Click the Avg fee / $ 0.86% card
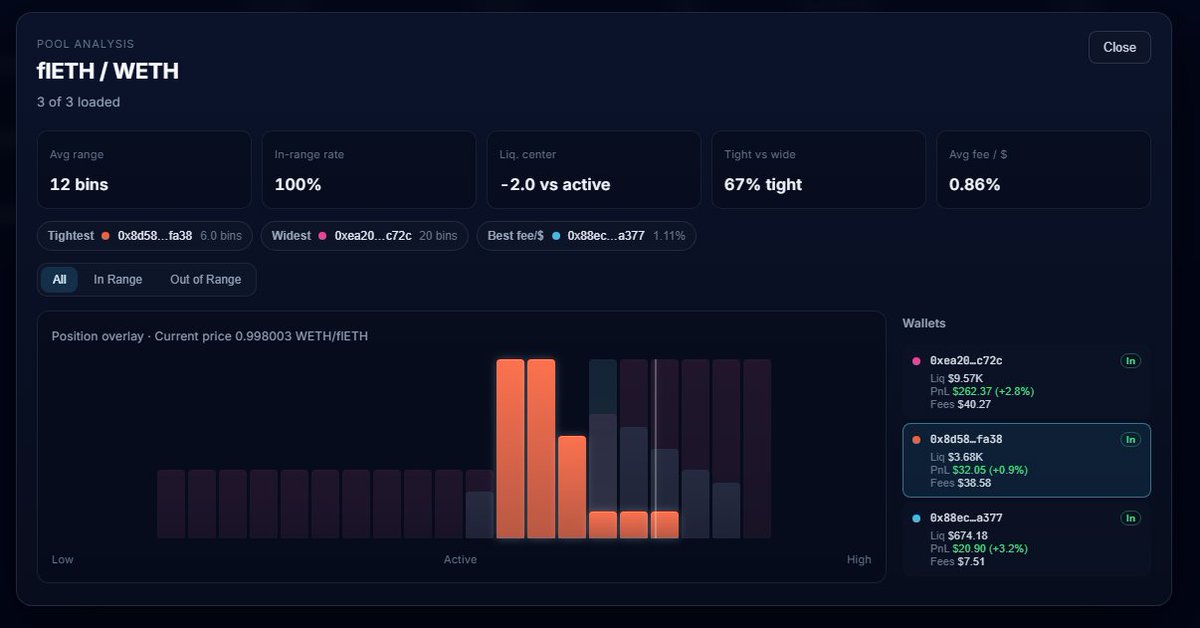Screen dimensions: 1200x628 (x=1043, y=170)
